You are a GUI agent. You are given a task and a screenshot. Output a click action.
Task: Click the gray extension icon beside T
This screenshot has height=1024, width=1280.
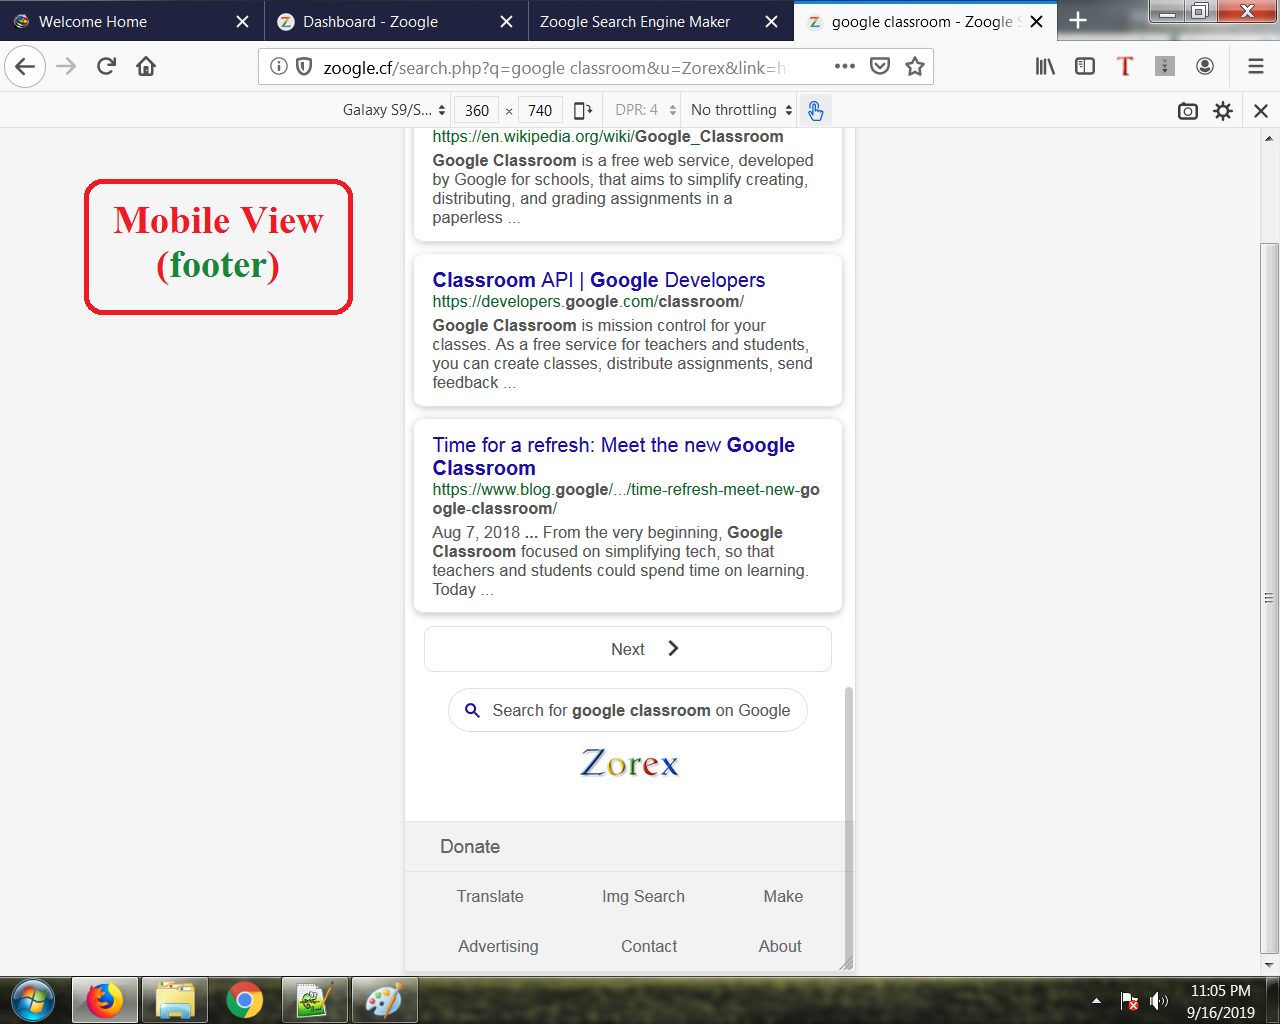click(x=1165, y=67)
